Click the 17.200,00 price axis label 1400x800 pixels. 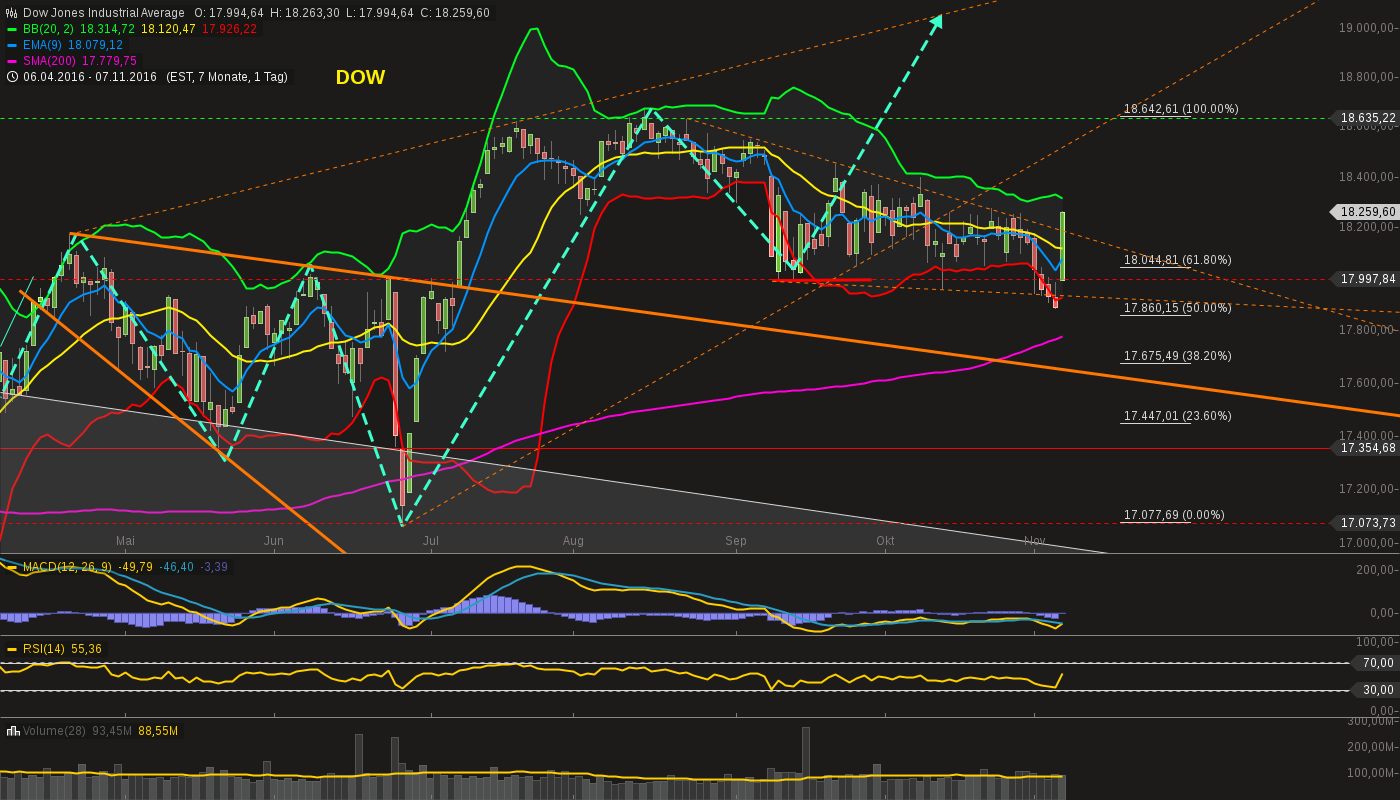pos(1368,489)
